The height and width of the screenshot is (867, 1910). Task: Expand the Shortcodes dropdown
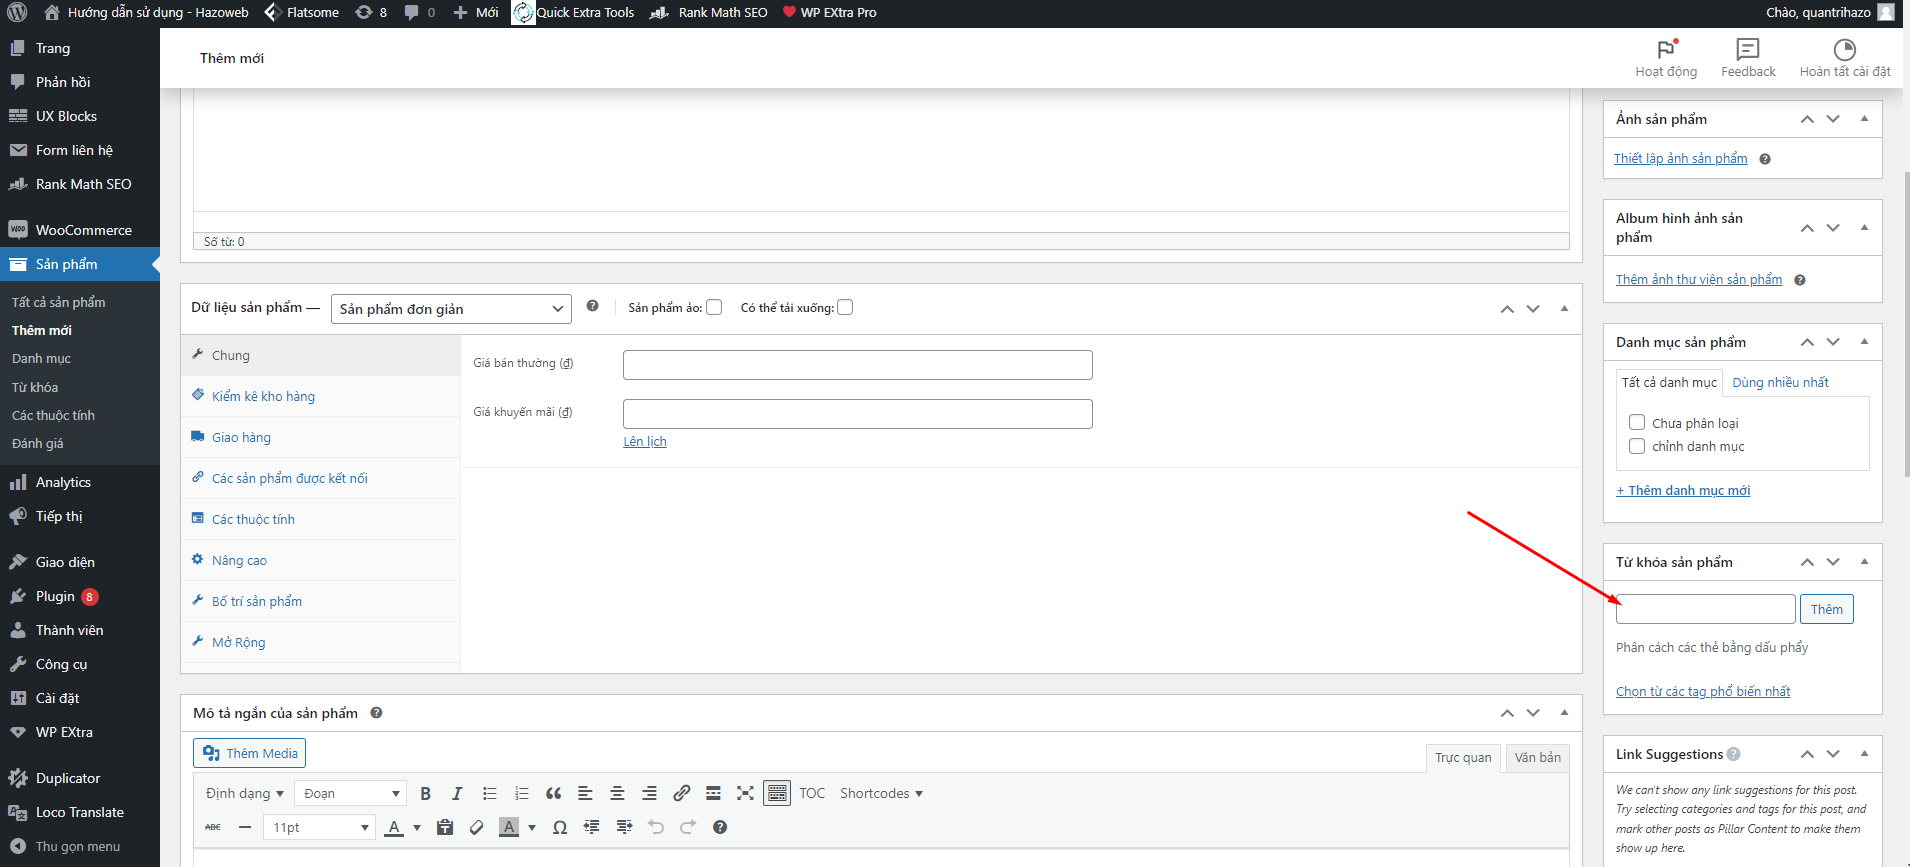(881, 793)
